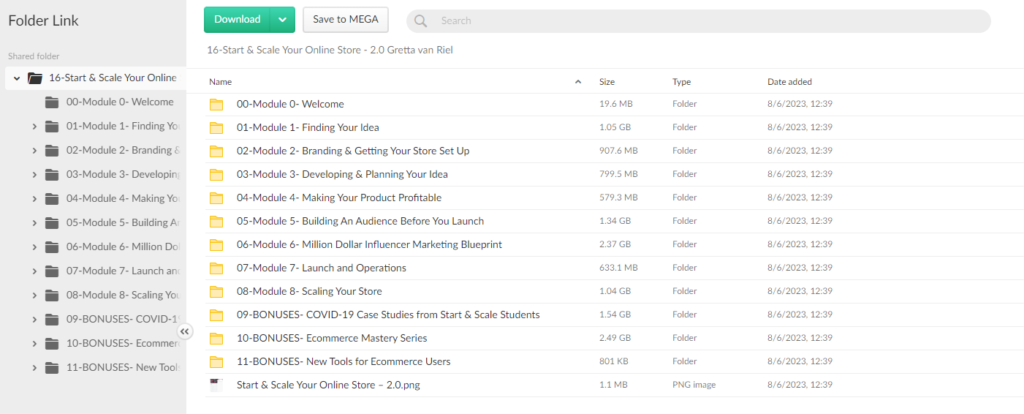
Task: Expand 06-Module 6 in the sidebar tree
Action: click(34, 247)
